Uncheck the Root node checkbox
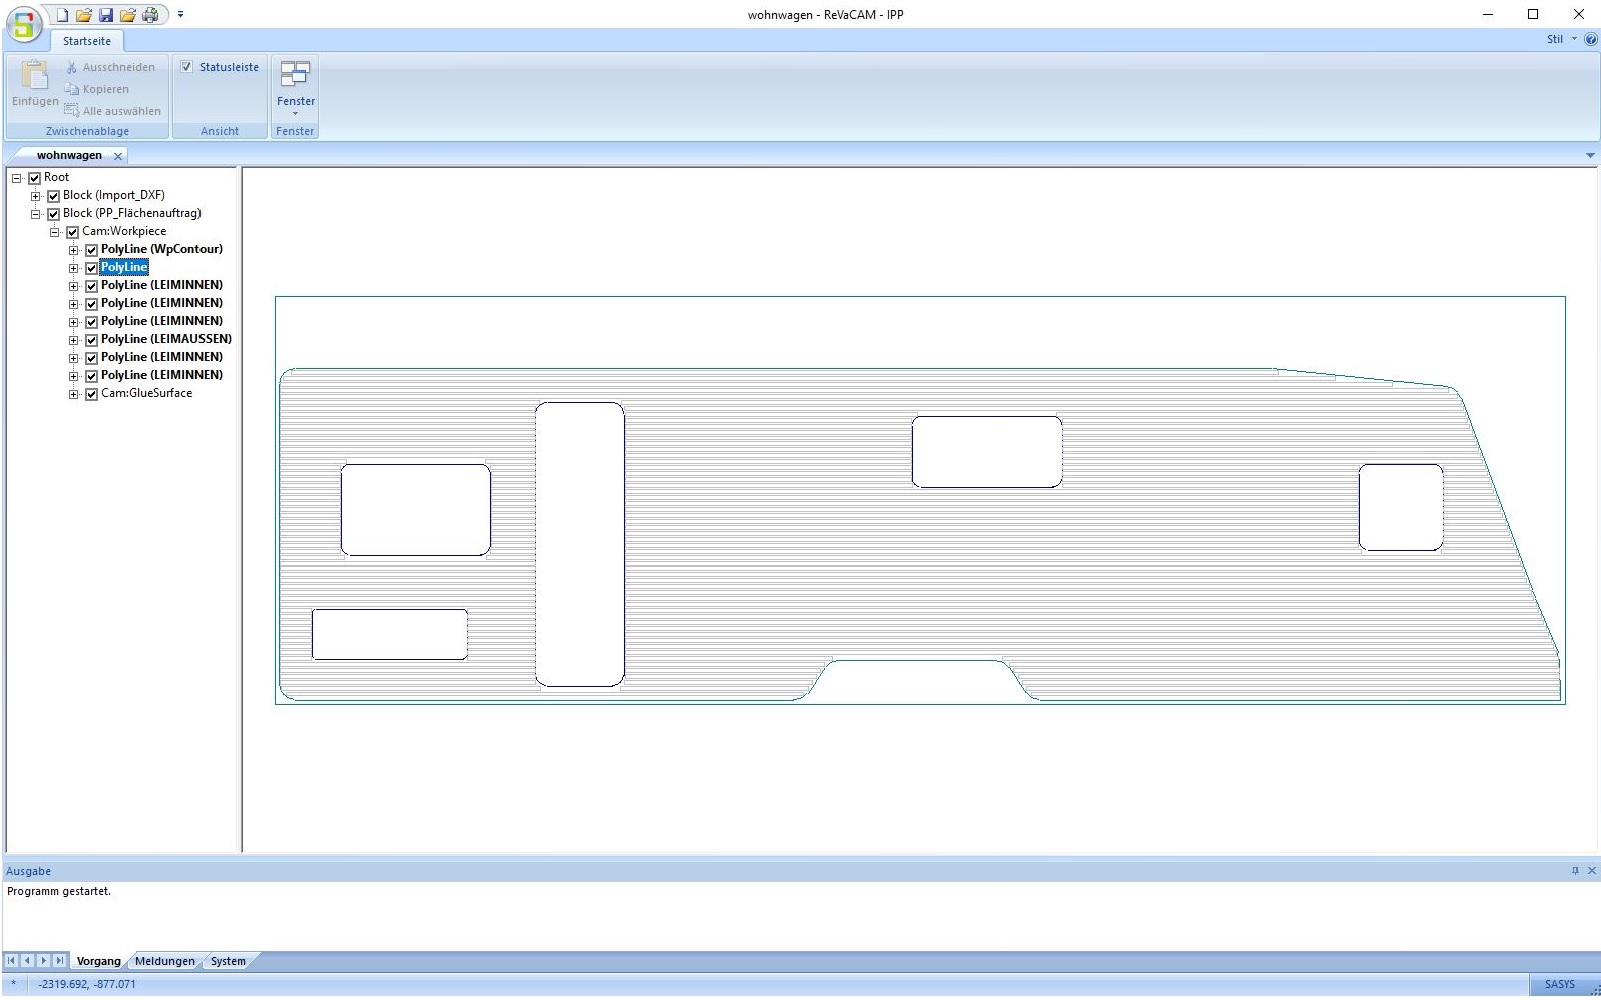 click(34, 178)
